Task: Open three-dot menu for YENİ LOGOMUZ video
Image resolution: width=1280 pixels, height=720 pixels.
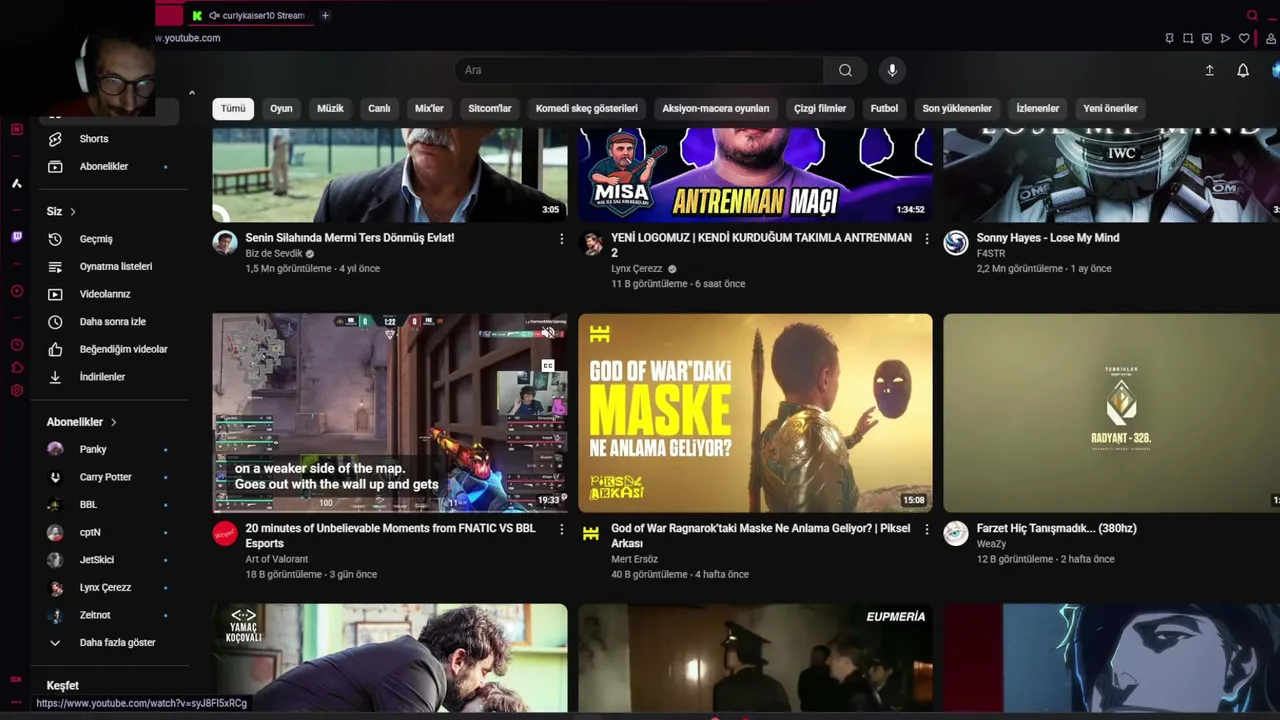Action: click(x=926, y=239)
